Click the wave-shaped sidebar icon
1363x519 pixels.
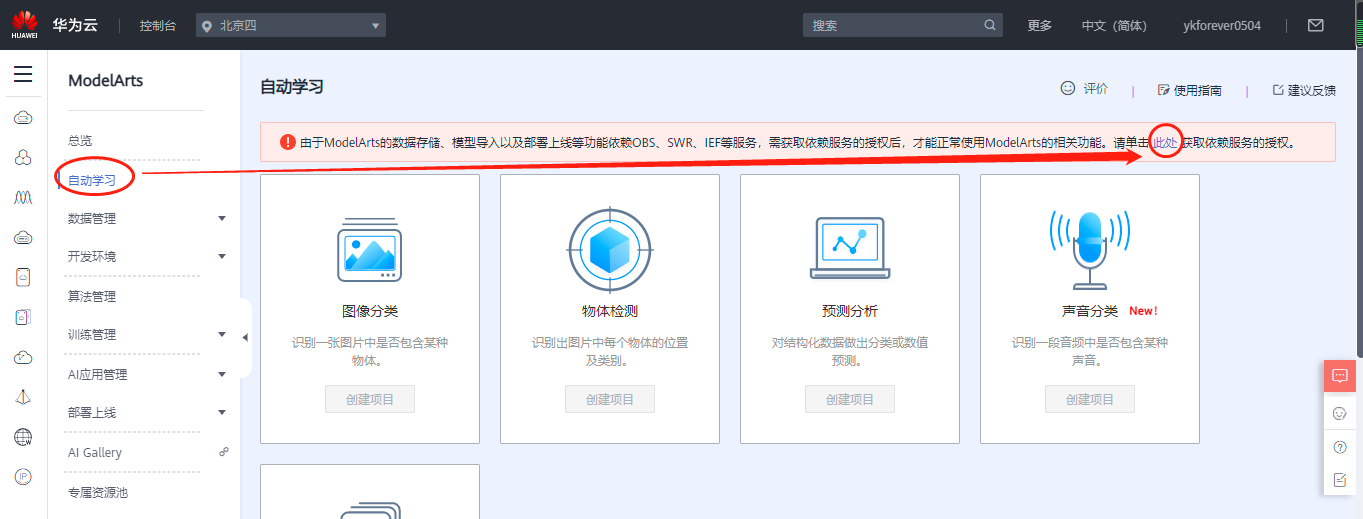(23, 198)
